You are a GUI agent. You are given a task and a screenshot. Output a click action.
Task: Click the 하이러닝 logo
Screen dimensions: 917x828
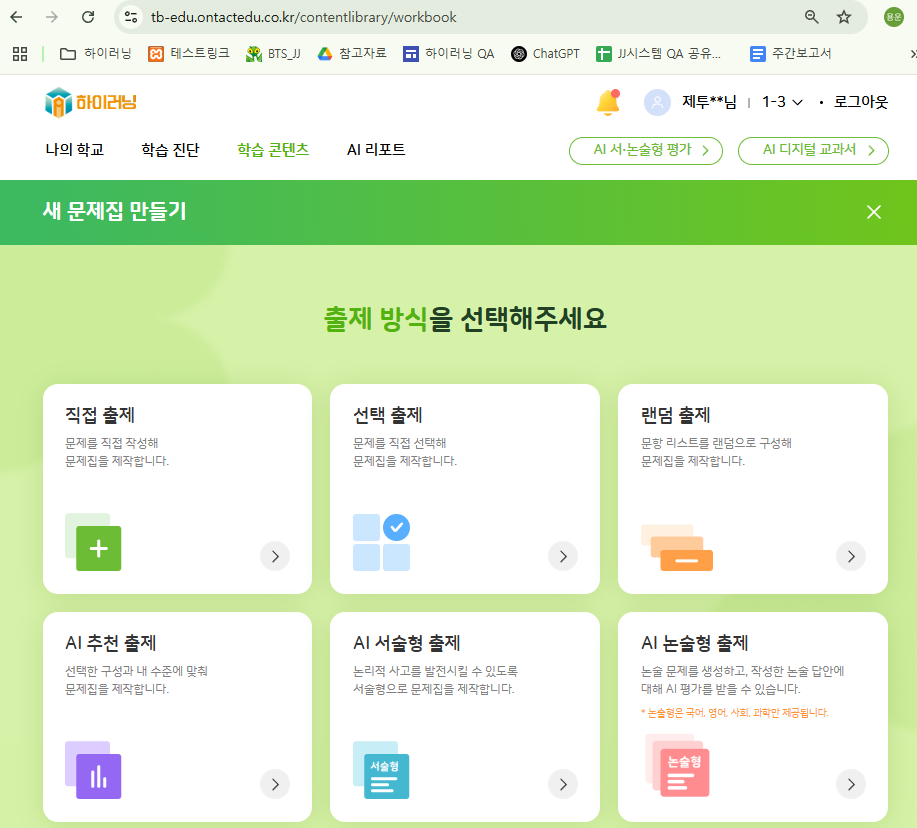click(91, 102)
